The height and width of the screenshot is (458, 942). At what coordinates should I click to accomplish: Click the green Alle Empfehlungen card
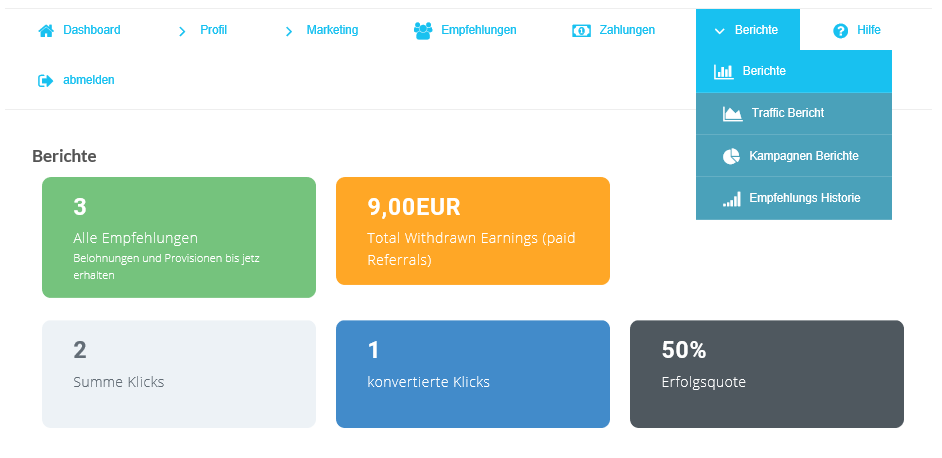click(179, 237)
